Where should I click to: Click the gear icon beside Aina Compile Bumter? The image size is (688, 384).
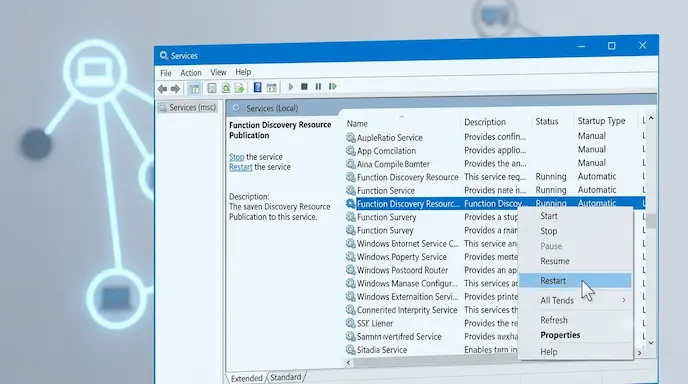point(351,164)
